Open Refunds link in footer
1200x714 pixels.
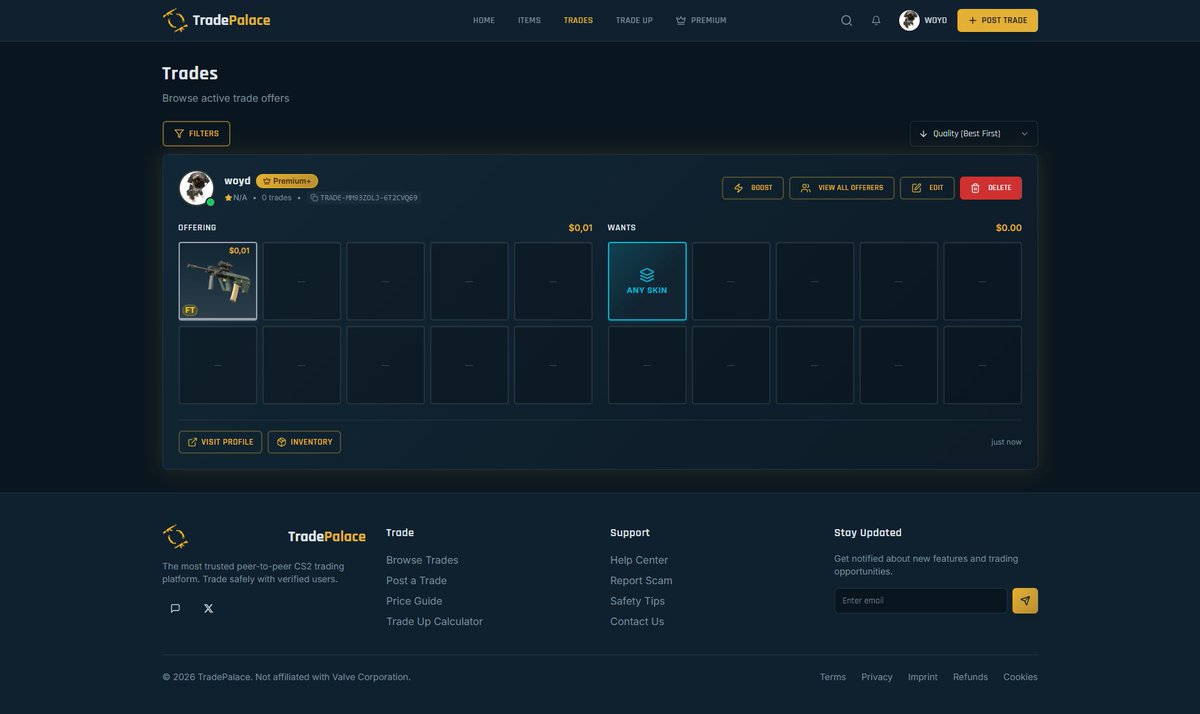tap(970, 677)
